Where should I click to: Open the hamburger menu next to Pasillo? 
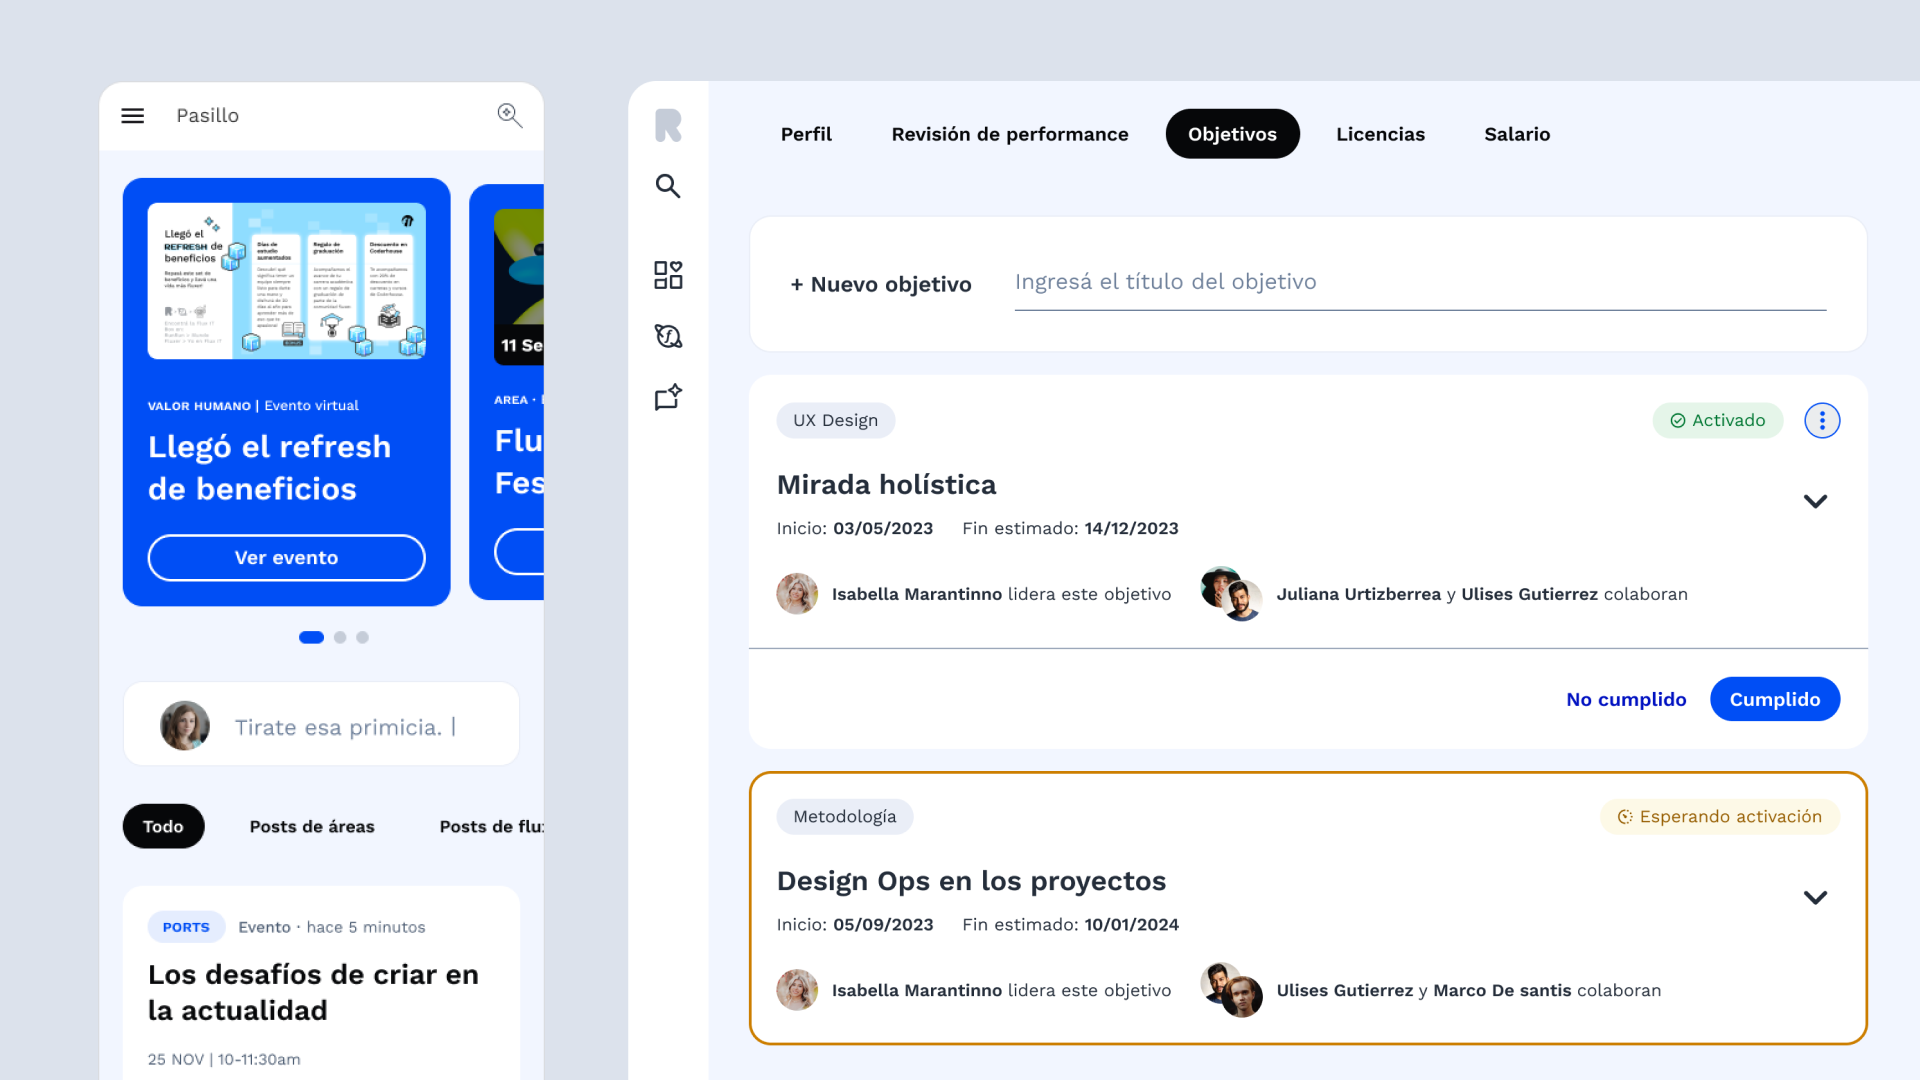point(132,116)
